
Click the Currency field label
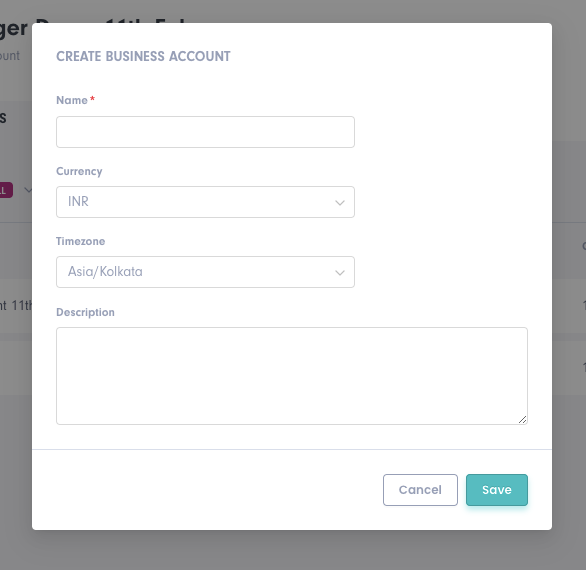coord(79,171)
